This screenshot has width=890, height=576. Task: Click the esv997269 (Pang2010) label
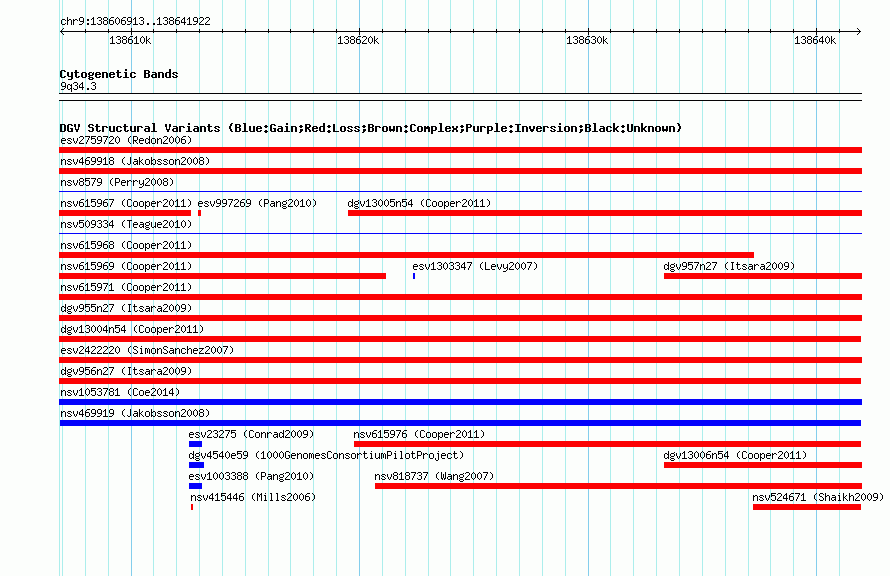[x=257, y=203]
